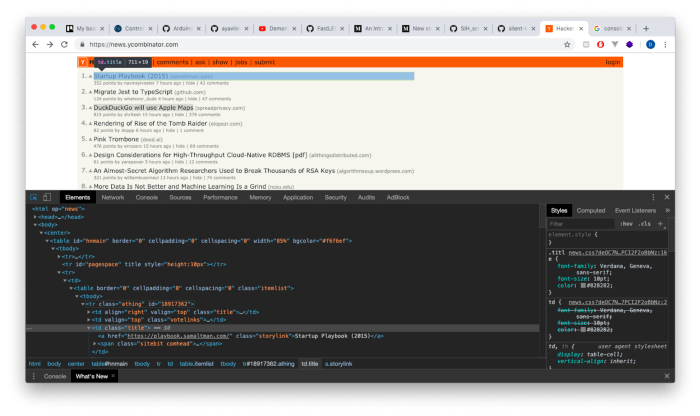Go back using the browser back arrow
The height and width of the screenshot is (416, 700).
coord(35,44)
